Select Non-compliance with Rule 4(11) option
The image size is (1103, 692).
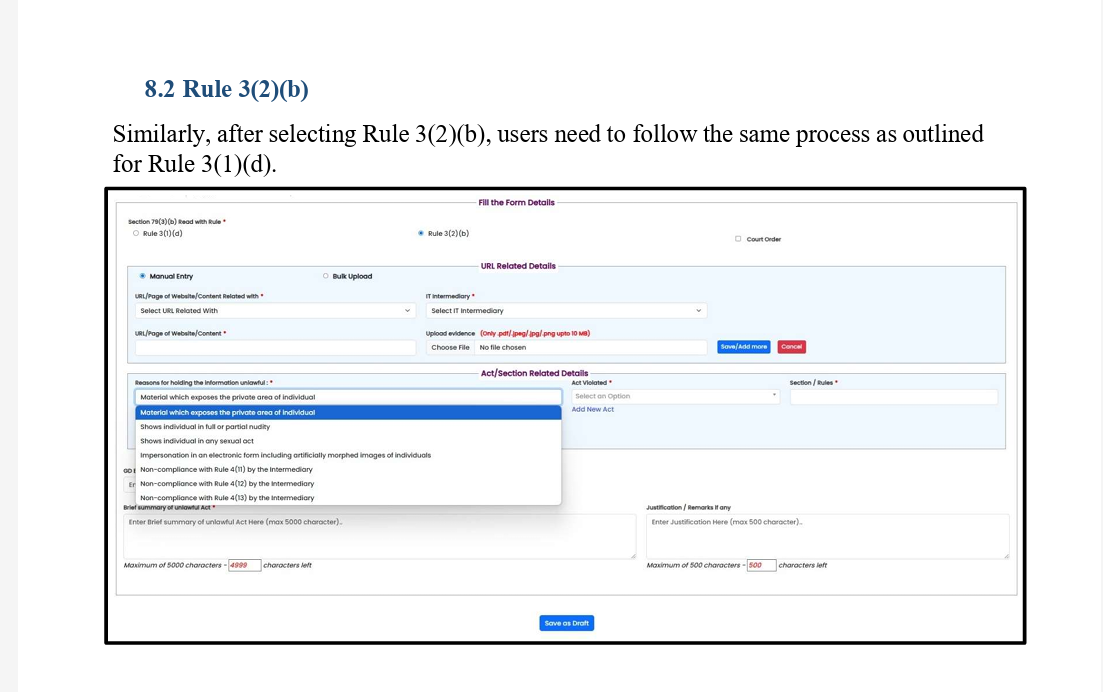[226, 469]
